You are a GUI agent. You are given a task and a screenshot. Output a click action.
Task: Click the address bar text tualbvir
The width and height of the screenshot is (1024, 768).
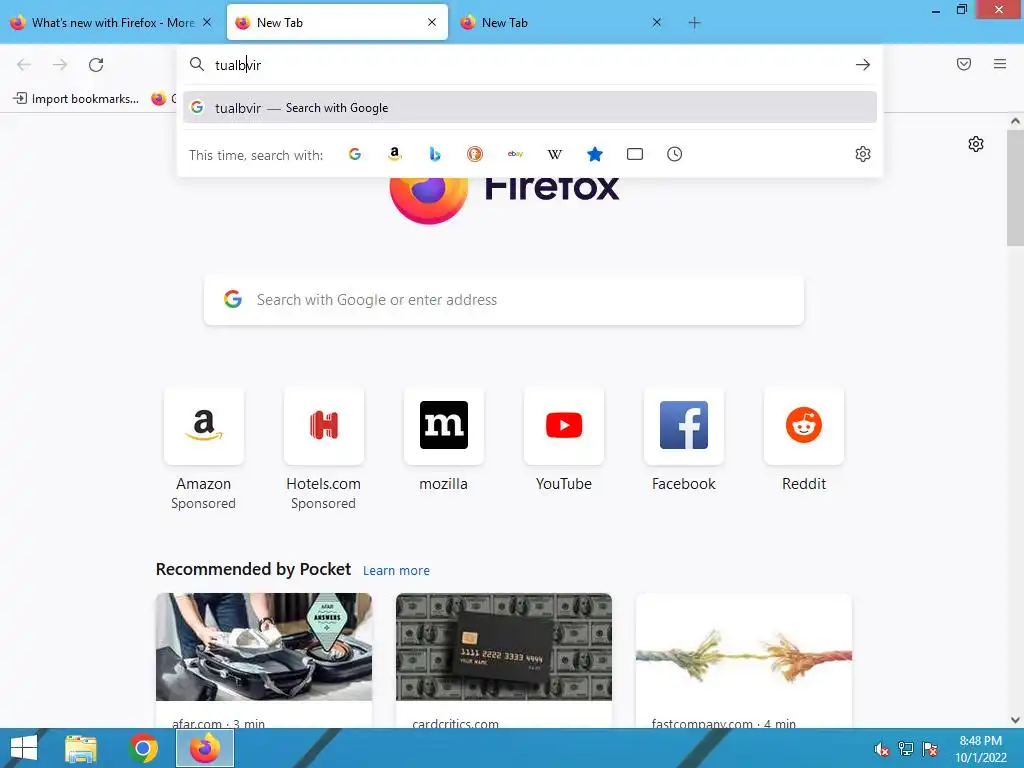(238, 65)
